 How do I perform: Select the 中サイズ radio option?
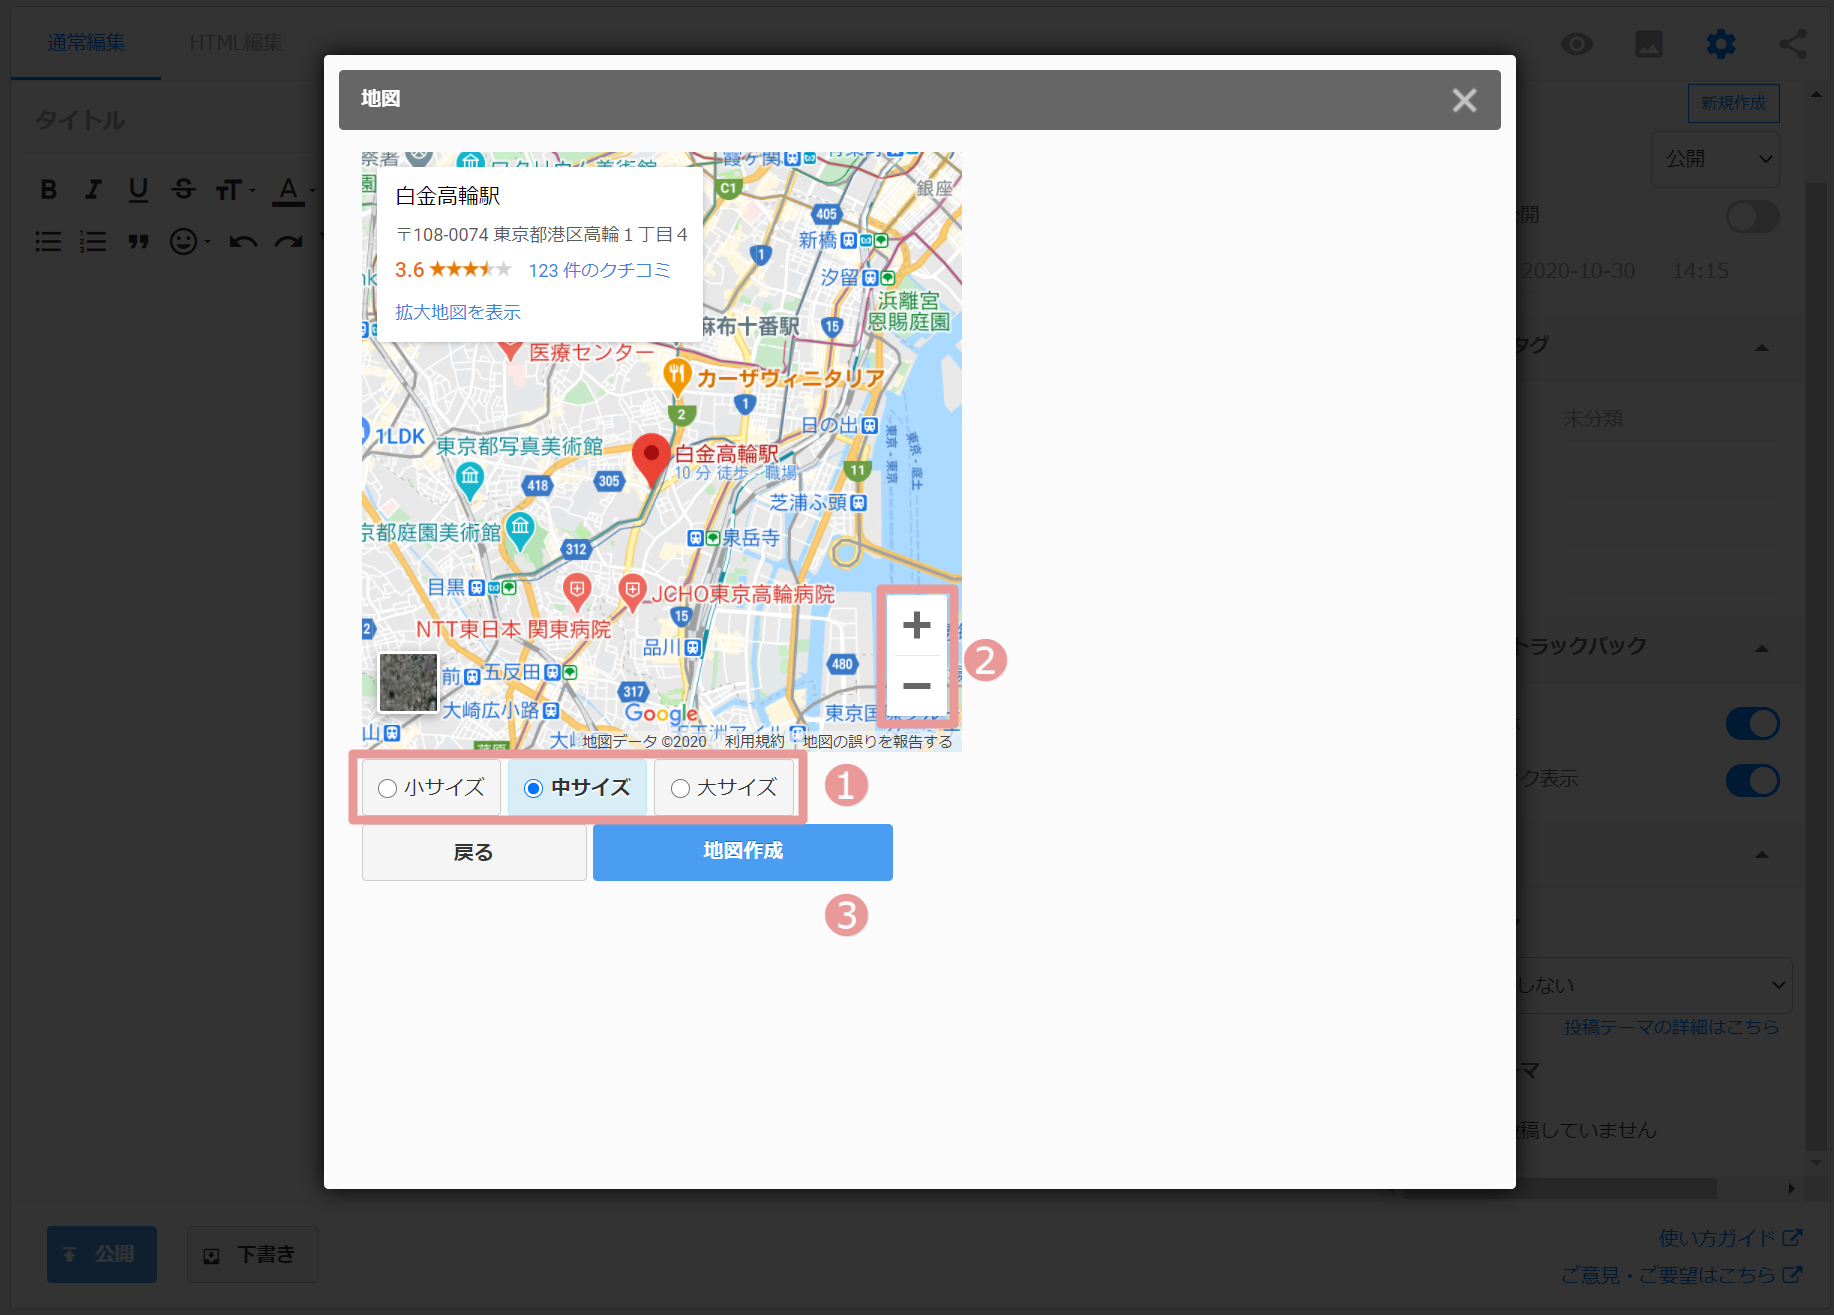click(x=577, y=788)
